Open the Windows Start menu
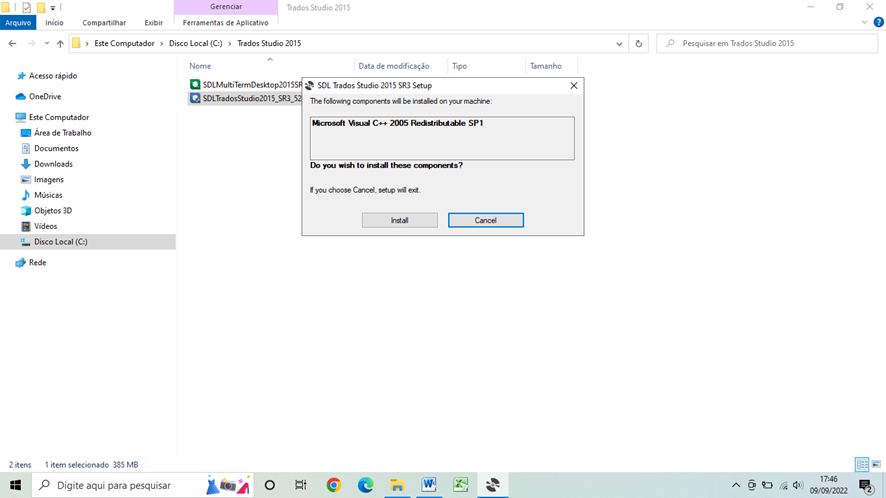This screenshot has height=498, width=886. pyautogui.click(x=15, y=485)
